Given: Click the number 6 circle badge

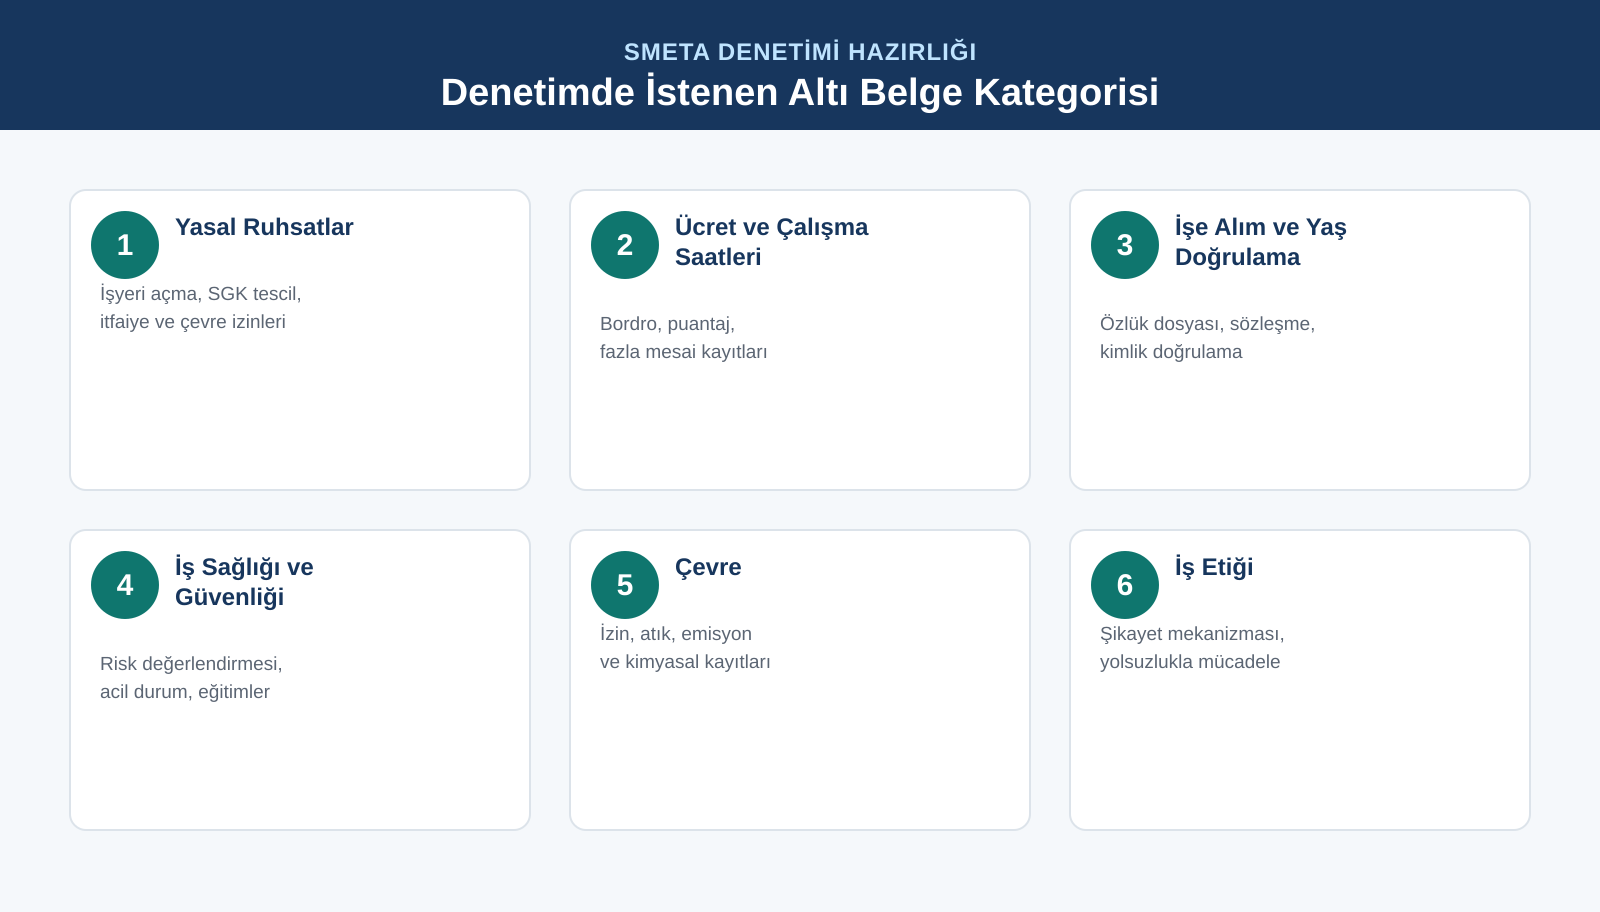Looking at the screenshot, I should [x=1125, y=585].
